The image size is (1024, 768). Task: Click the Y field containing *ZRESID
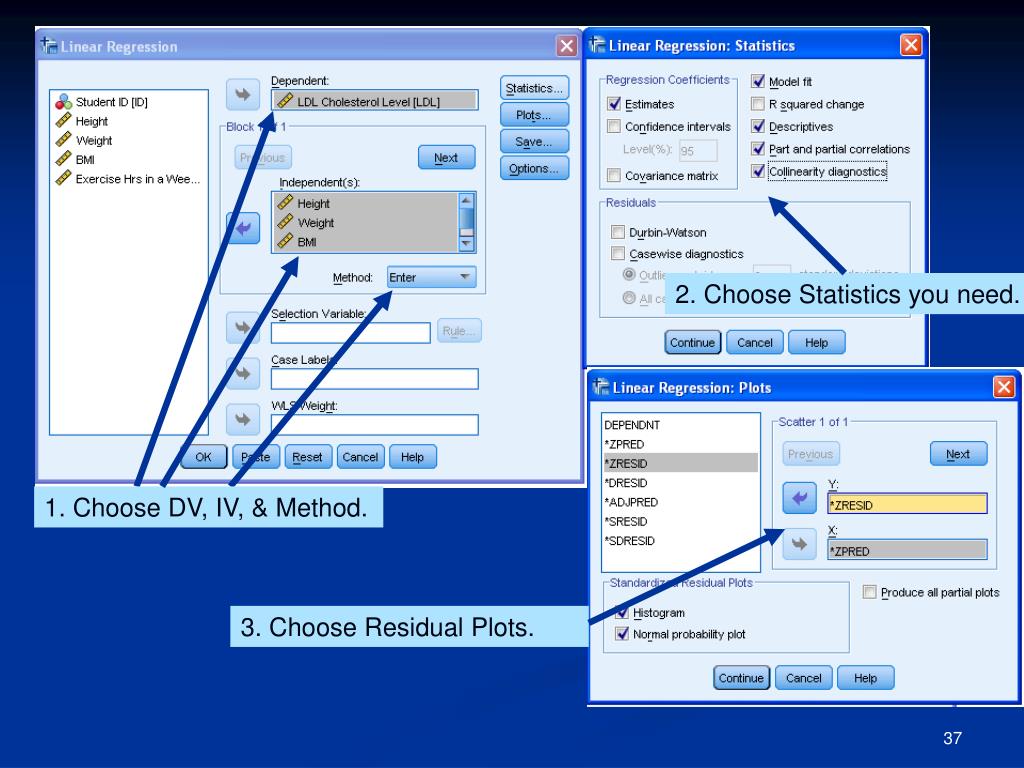pos(907,504)
